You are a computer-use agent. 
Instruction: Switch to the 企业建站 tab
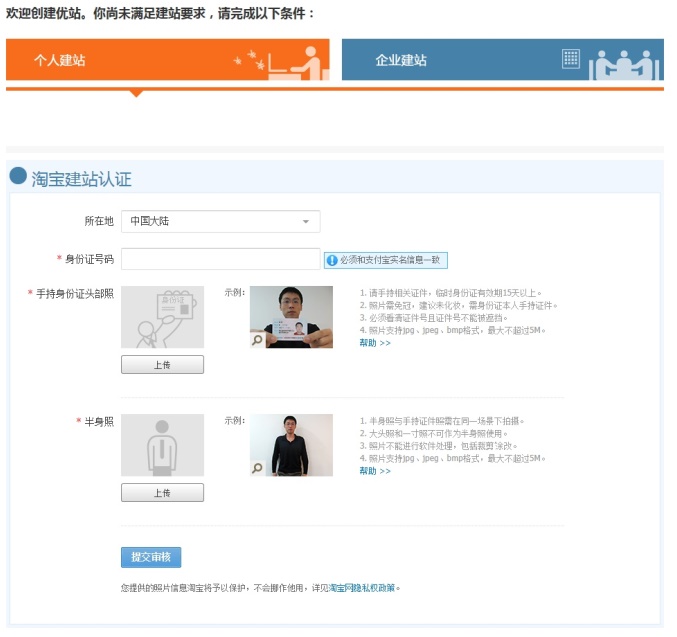click(503, 60)
